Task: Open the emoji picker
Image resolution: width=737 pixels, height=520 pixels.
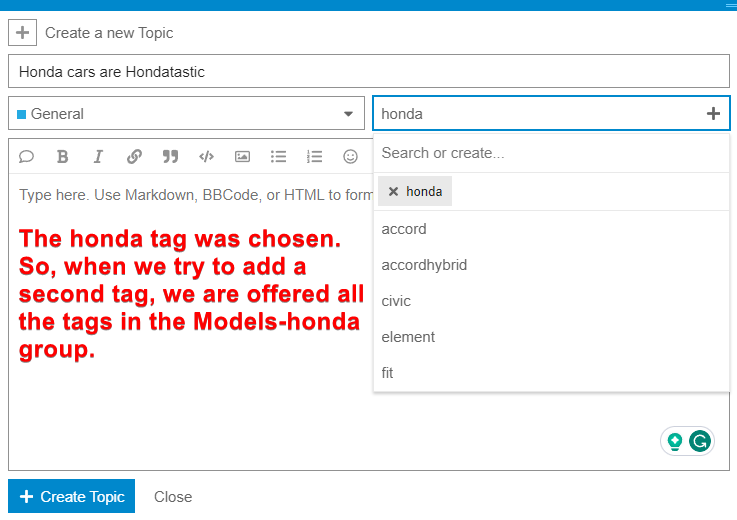Action: (350, 156)
